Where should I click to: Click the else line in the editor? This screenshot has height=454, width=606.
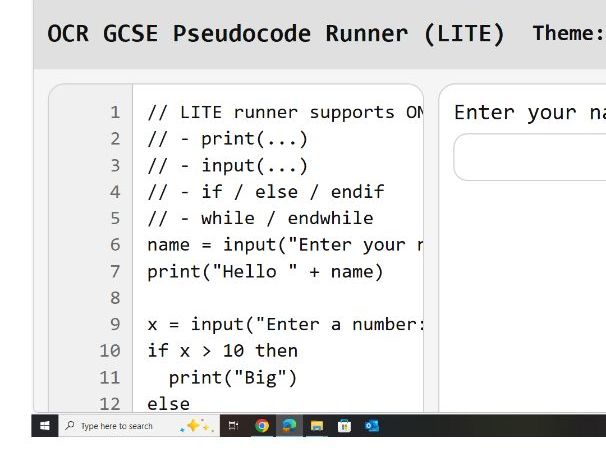pyautogui.click(x=169, y=404)
